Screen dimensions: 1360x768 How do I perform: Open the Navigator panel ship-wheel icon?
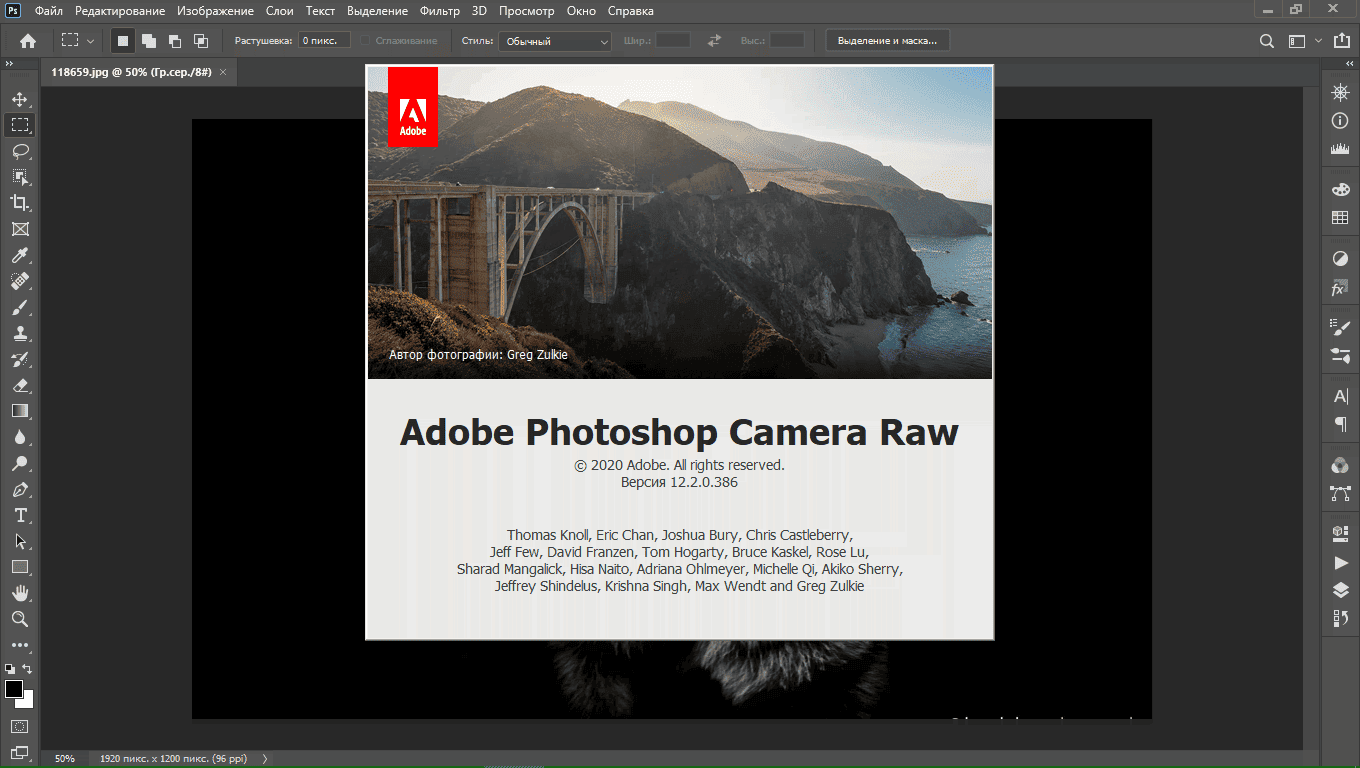(1340, 93)
